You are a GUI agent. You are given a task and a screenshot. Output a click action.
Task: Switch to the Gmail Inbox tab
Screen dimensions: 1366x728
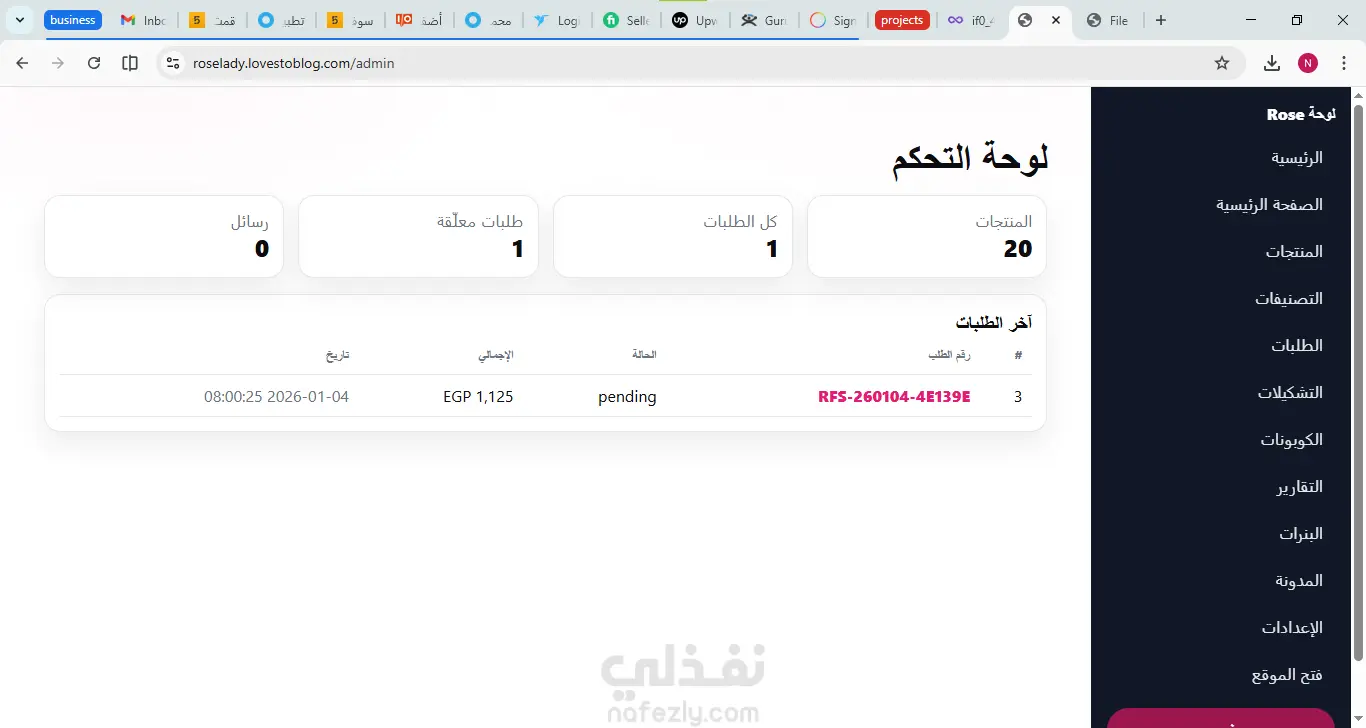(x=143, y=20)
